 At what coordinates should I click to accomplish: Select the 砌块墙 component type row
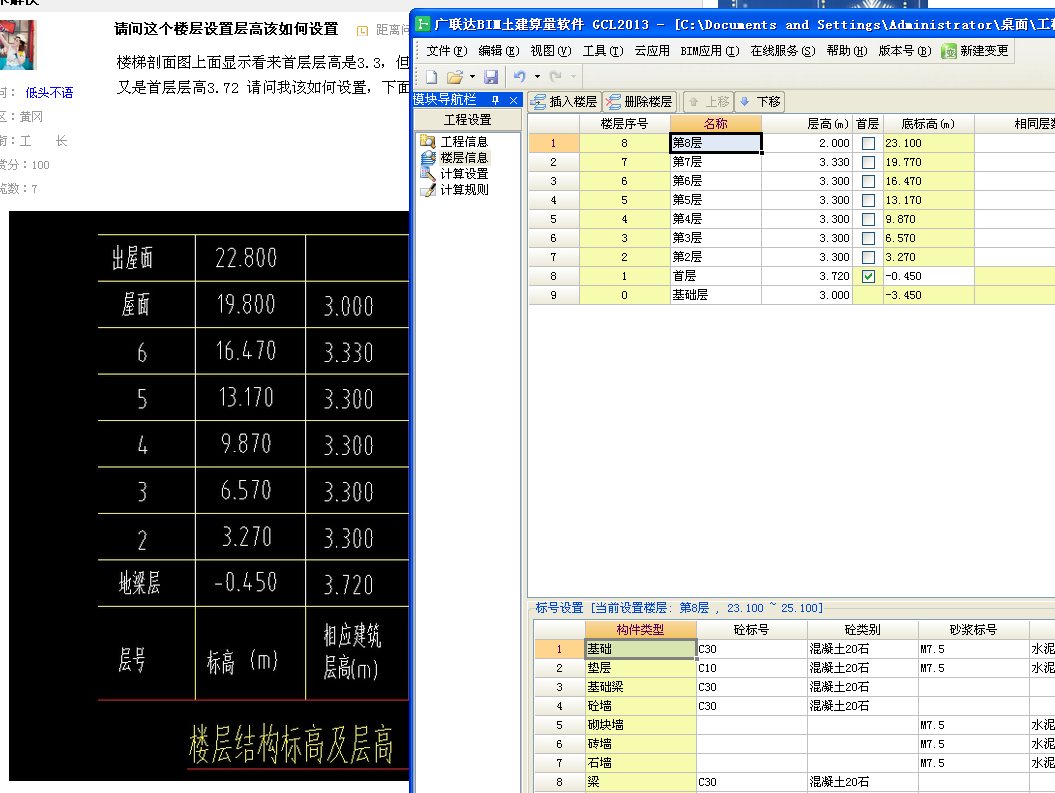coord(641,725)
